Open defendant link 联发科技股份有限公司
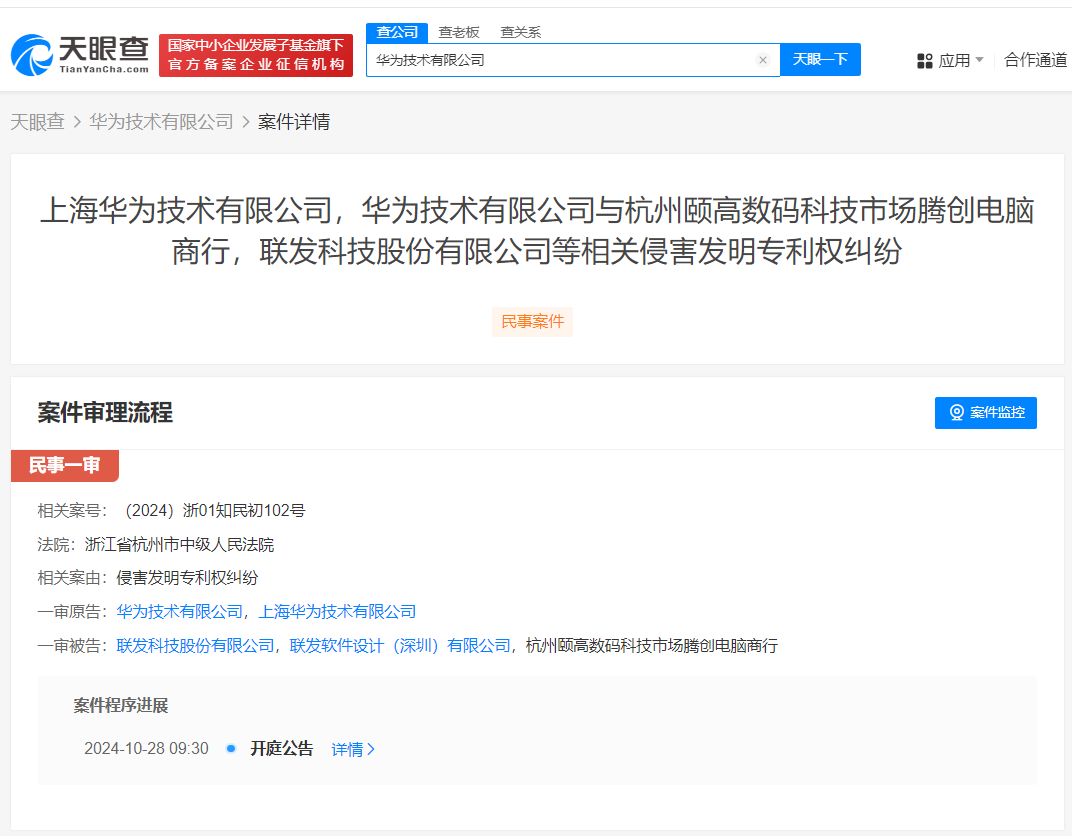 [196, 646]
